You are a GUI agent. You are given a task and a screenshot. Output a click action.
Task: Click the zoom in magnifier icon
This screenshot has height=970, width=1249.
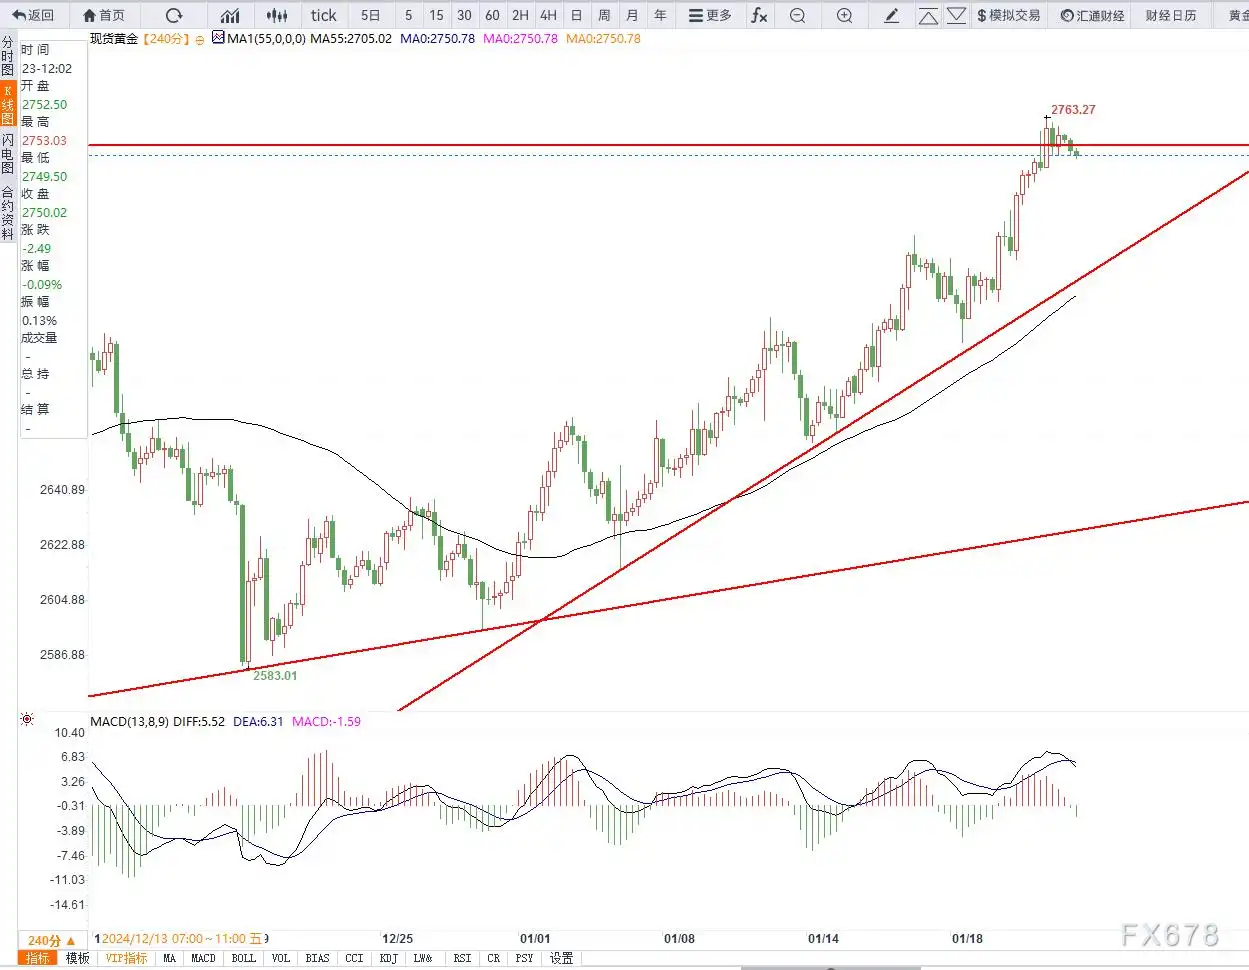pos(844,15)
